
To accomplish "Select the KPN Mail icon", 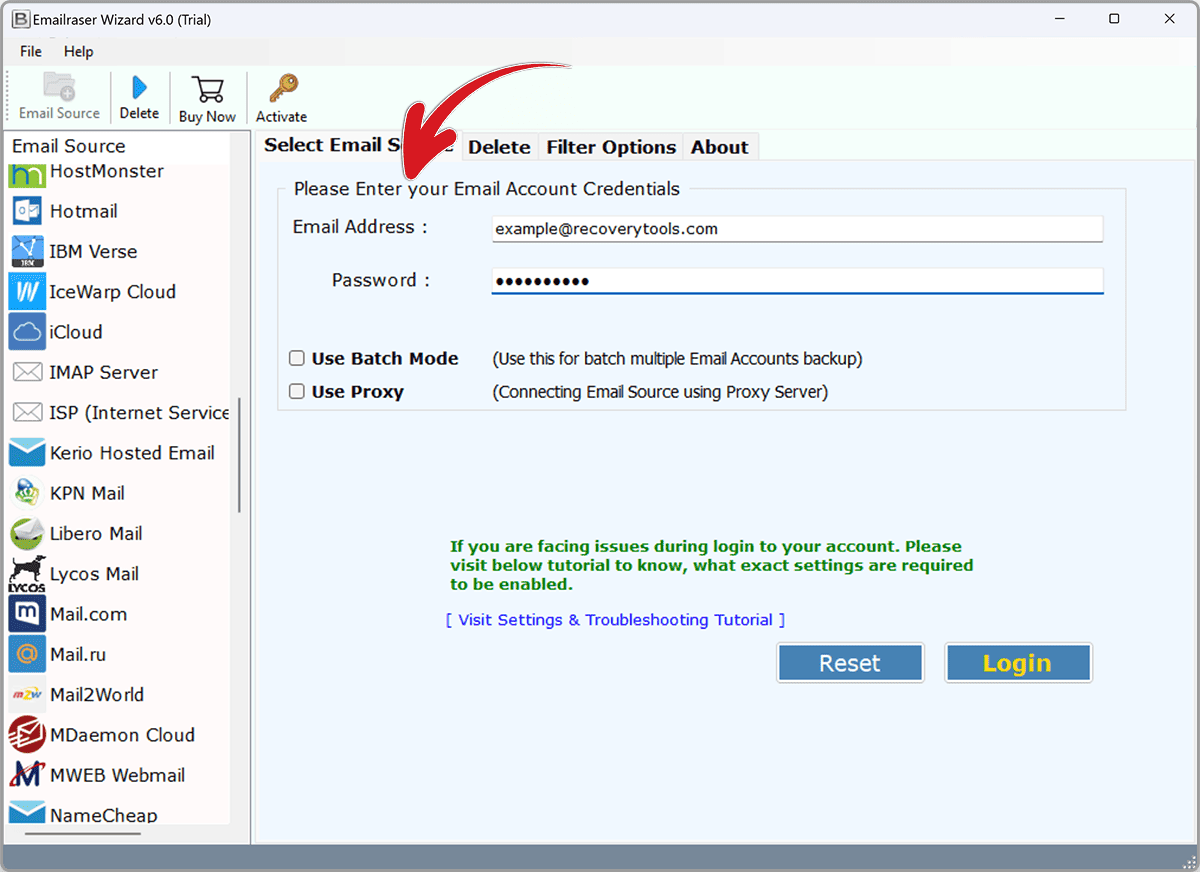I will 25,493.
